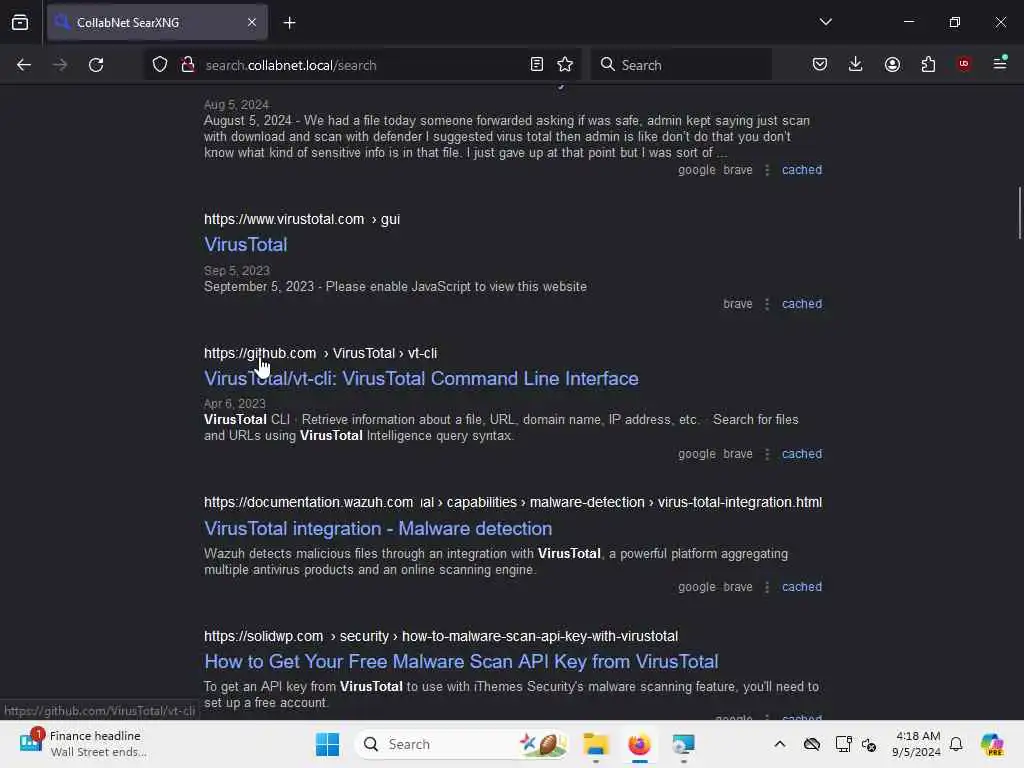
Task: Open the tracking protection shield icon
Action: [160, 64]
